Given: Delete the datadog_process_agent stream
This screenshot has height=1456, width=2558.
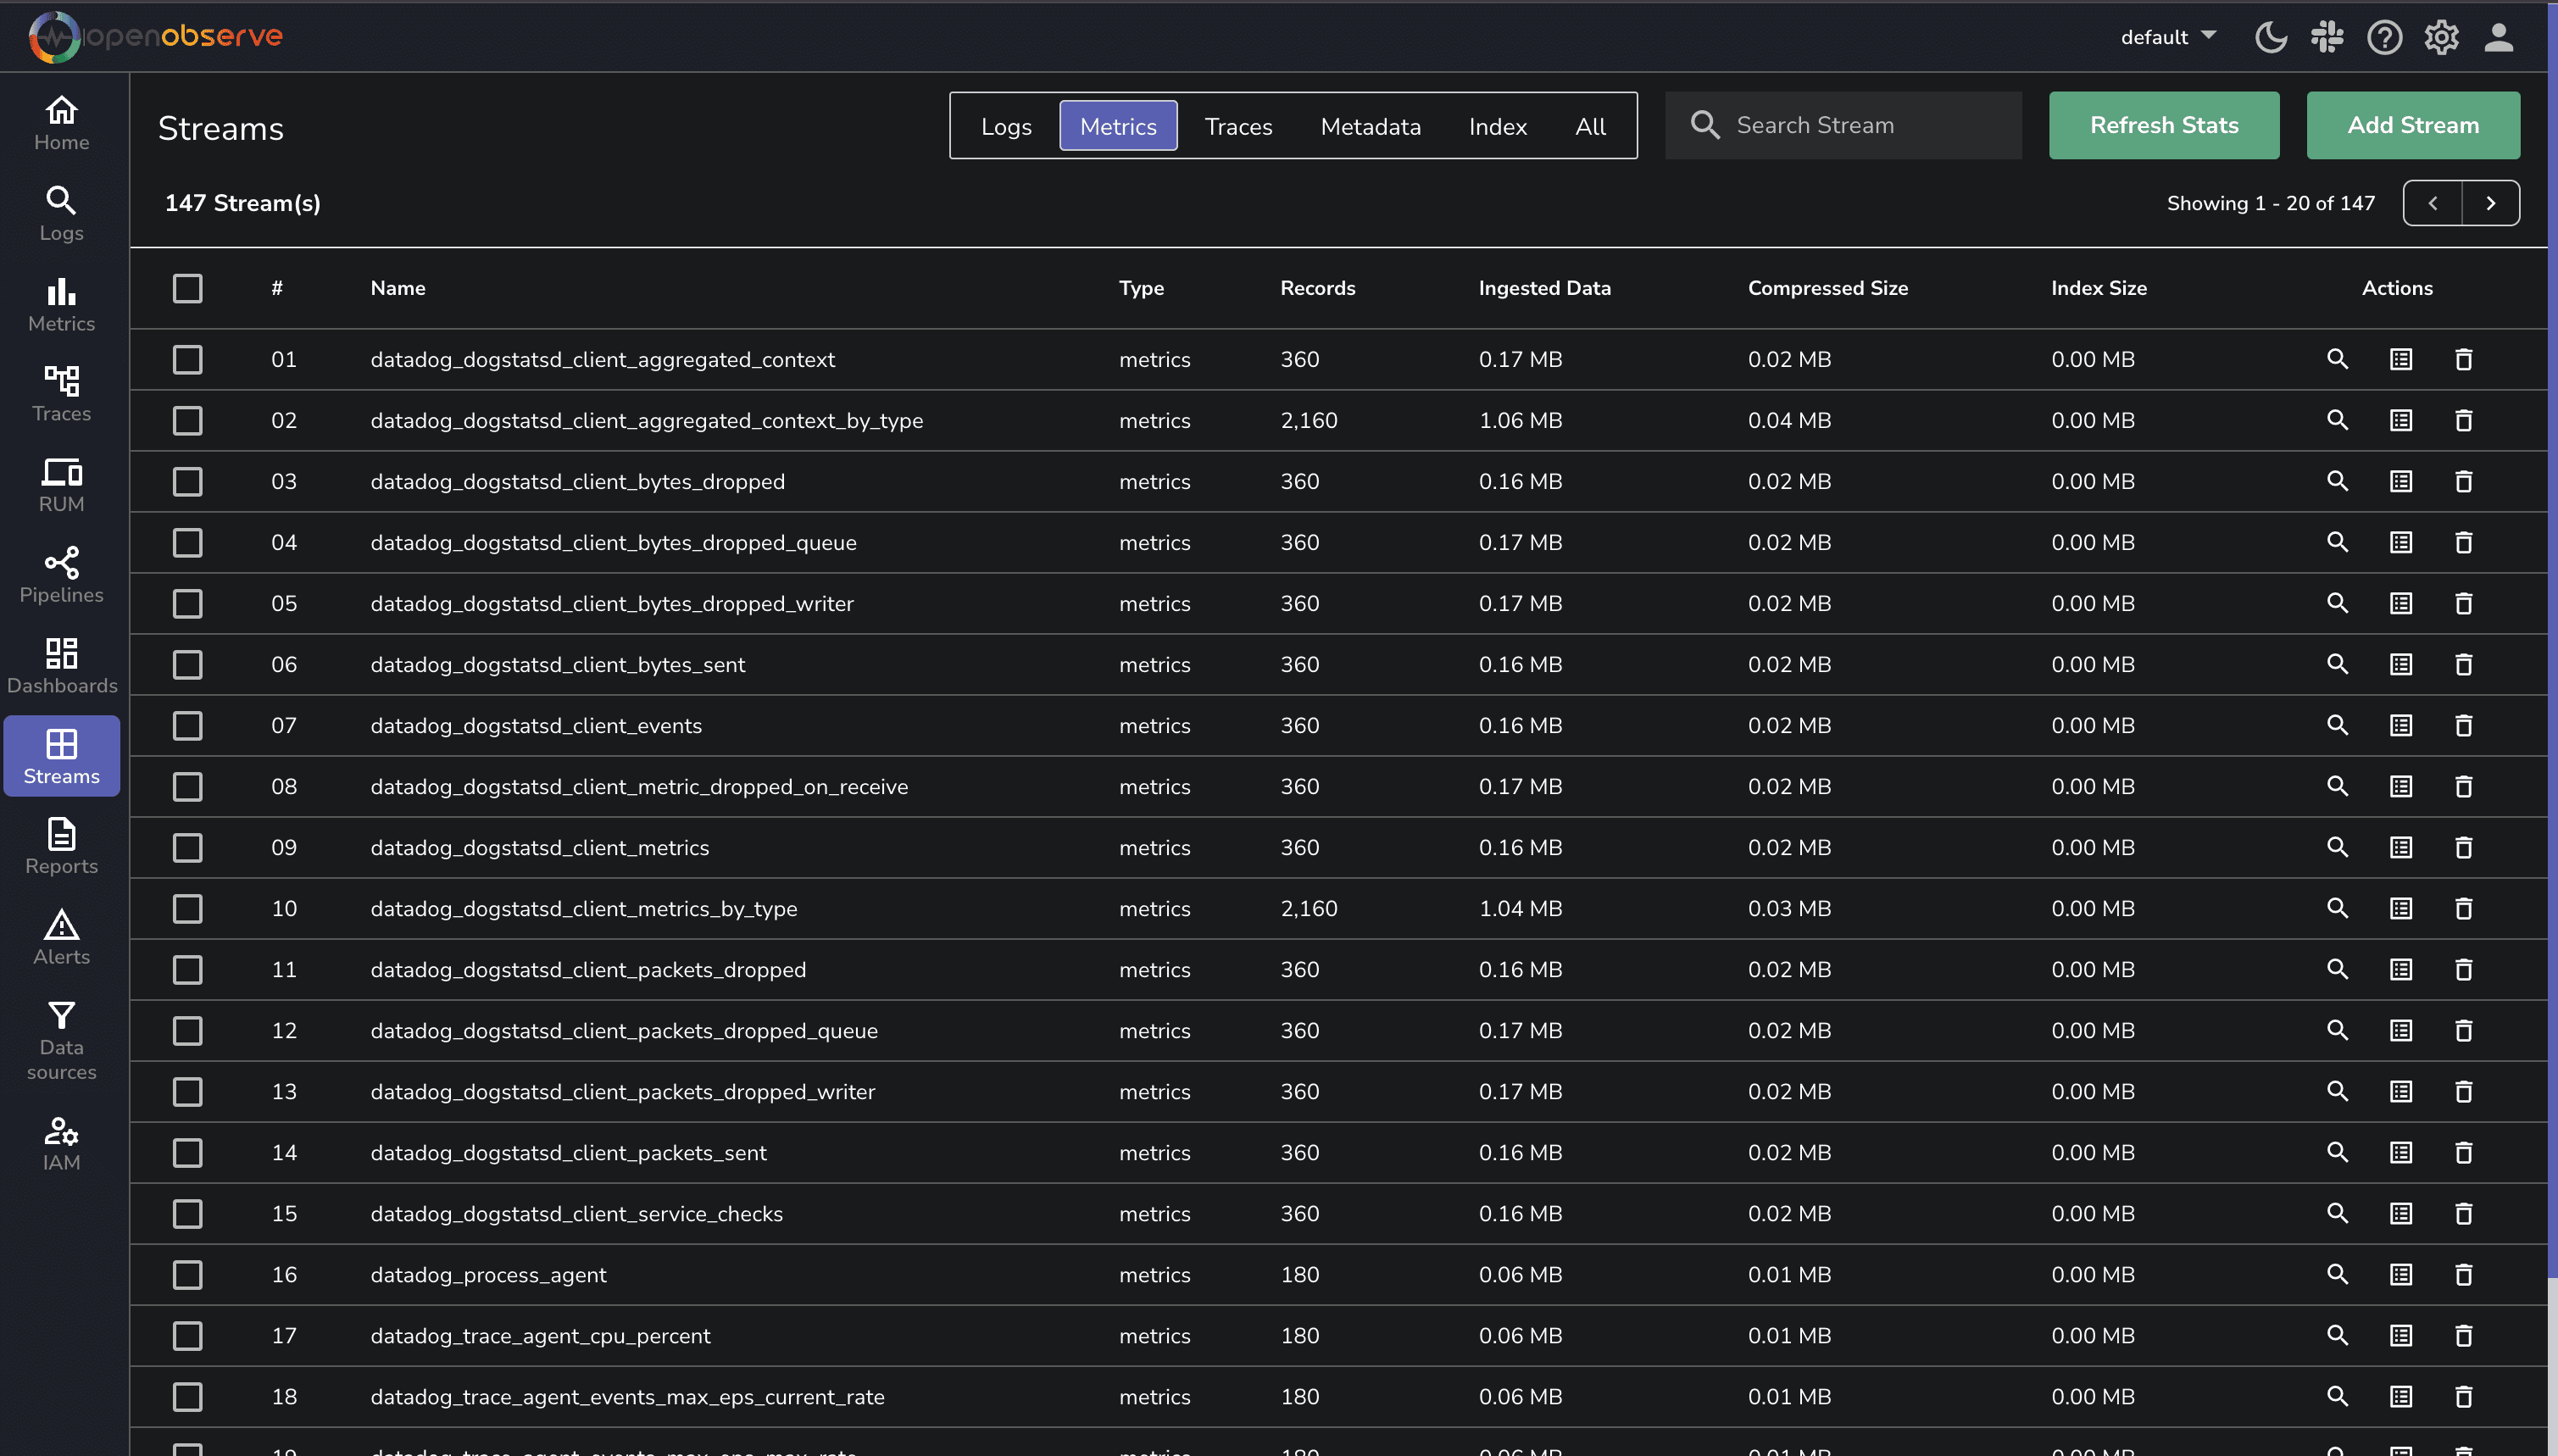Looking at the screenshot, I should point(2463,1274).
